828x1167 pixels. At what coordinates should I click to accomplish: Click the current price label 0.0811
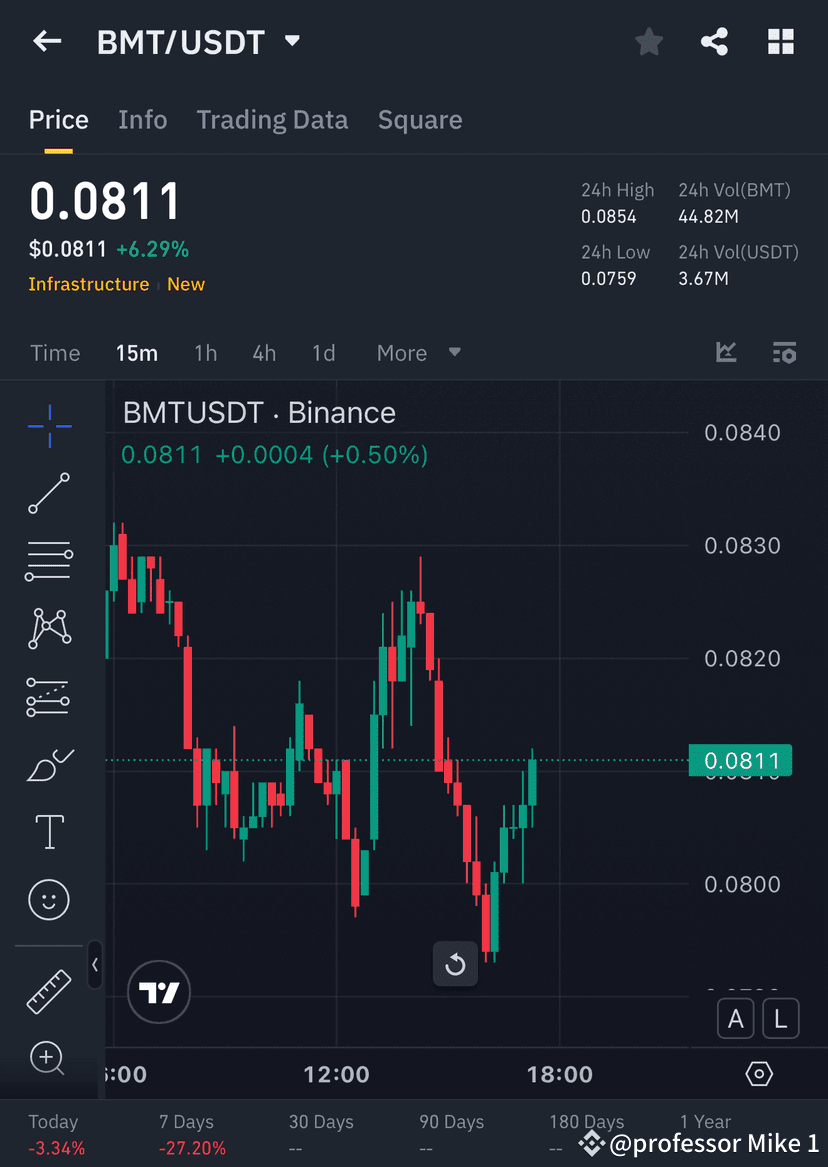tap(740, 760)
